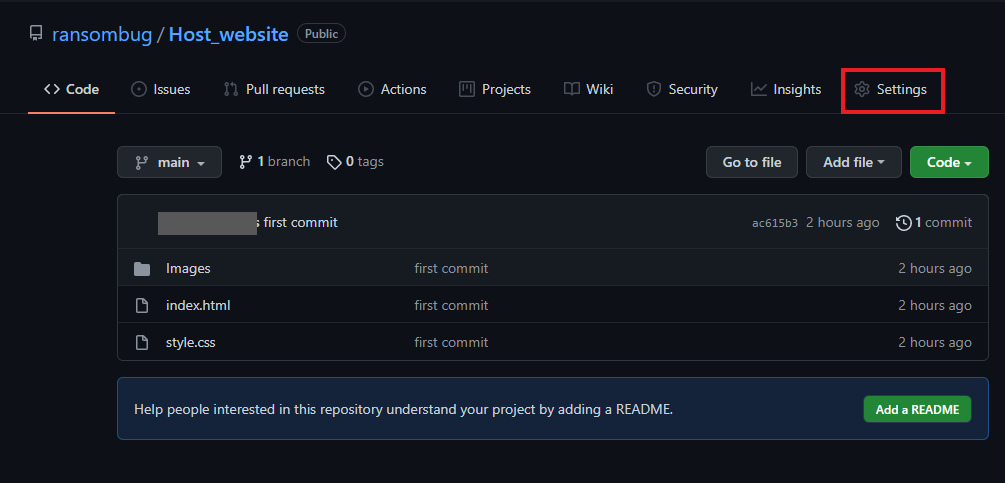1005x483 pixels.
Task: Click the tag icon next to tags
Action: pyautogui.click(x=334, y=162)
